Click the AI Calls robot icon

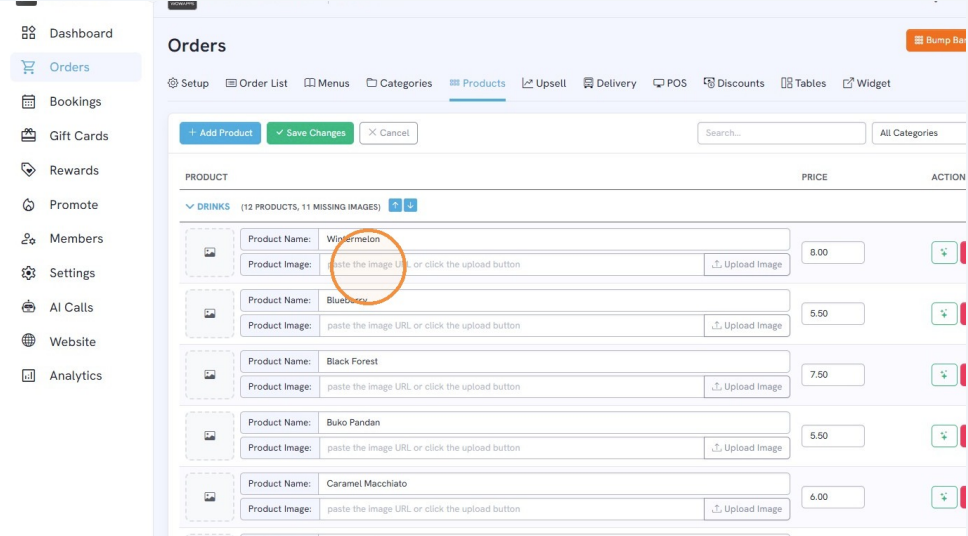28,307
